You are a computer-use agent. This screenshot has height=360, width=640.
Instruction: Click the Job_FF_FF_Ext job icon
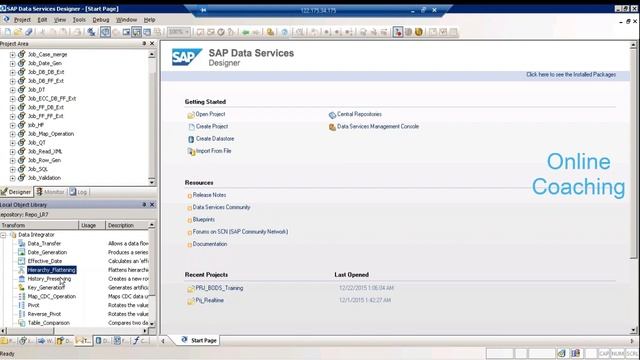pos(22,116)
